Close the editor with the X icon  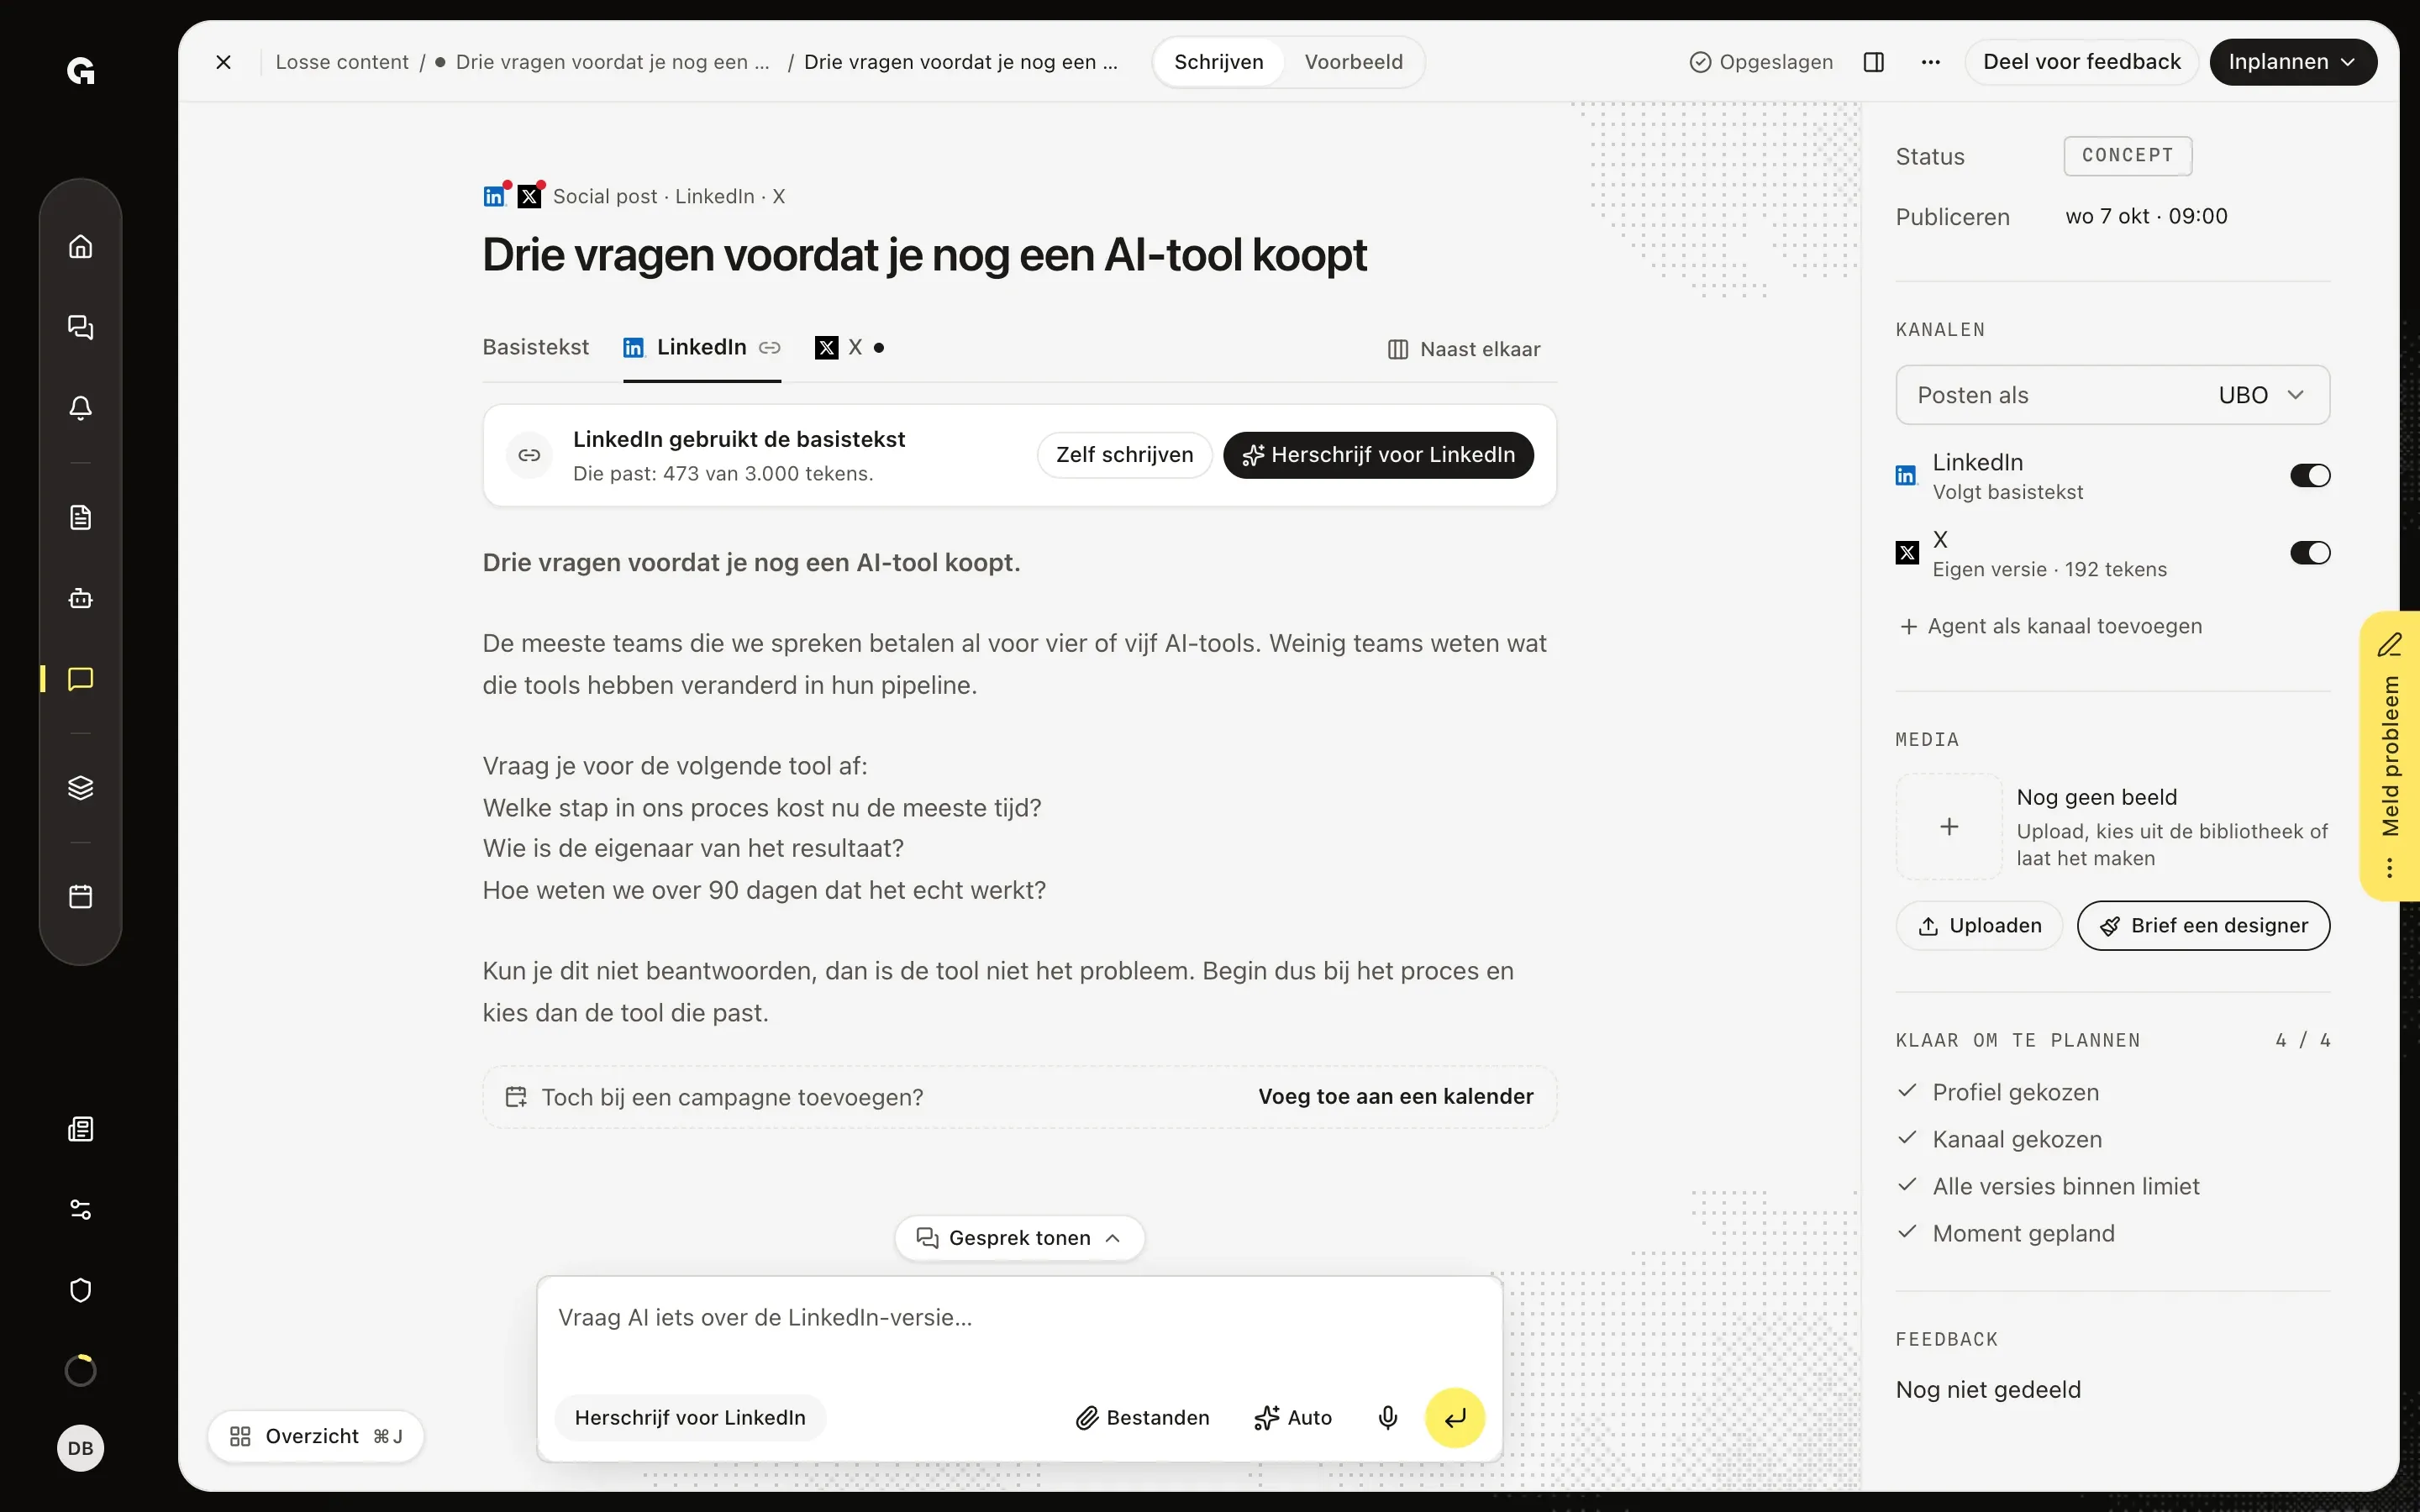[x=224, y=62]
